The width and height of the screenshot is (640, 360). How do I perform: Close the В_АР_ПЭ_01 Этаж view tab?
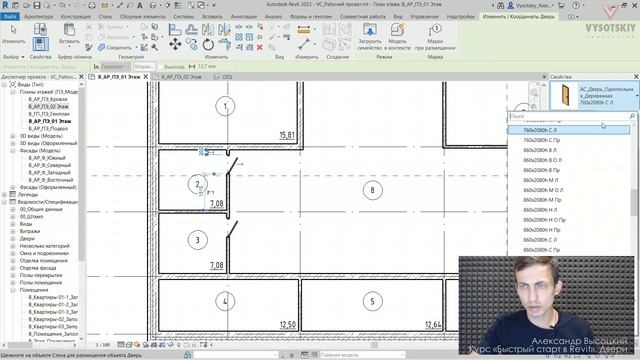click(146, 77)
